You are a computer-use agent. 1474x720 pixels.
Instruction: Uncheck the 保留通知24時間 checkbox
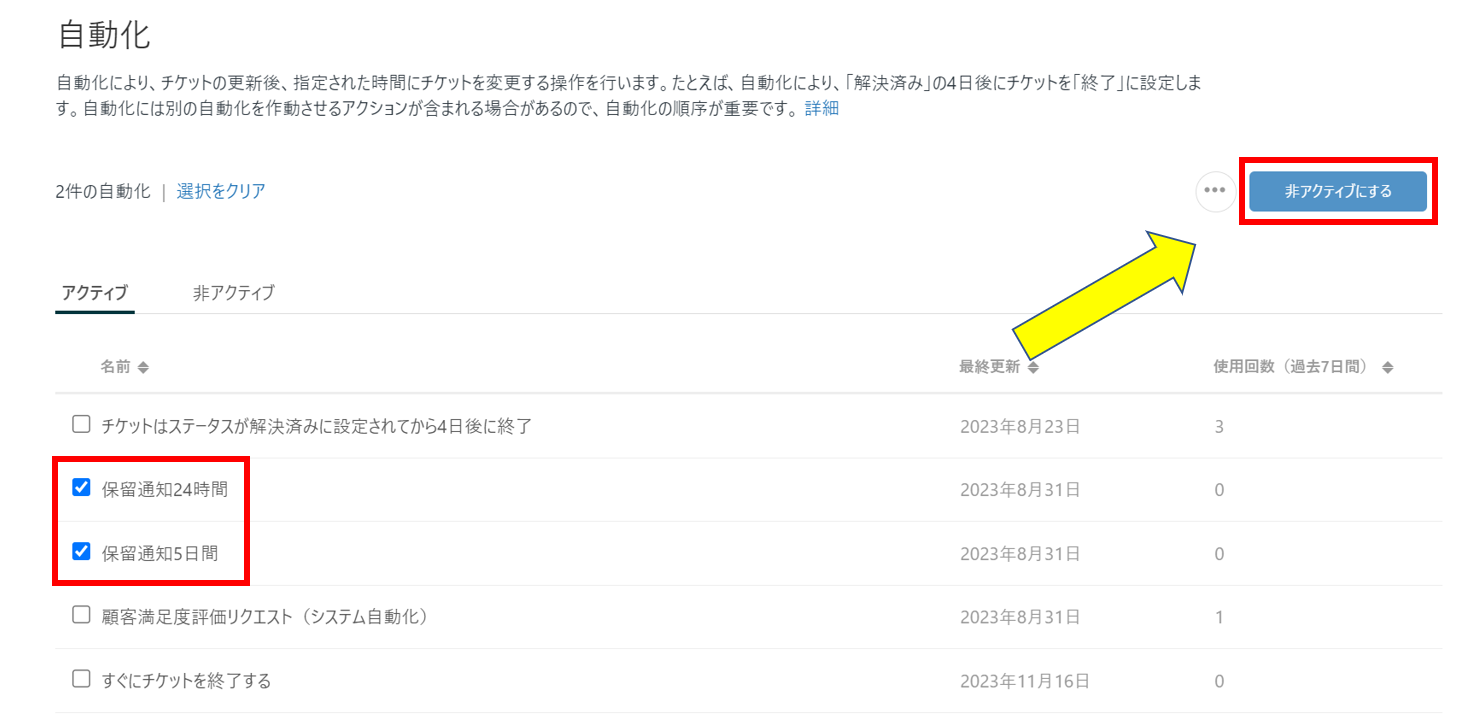[x=82, y=488]
